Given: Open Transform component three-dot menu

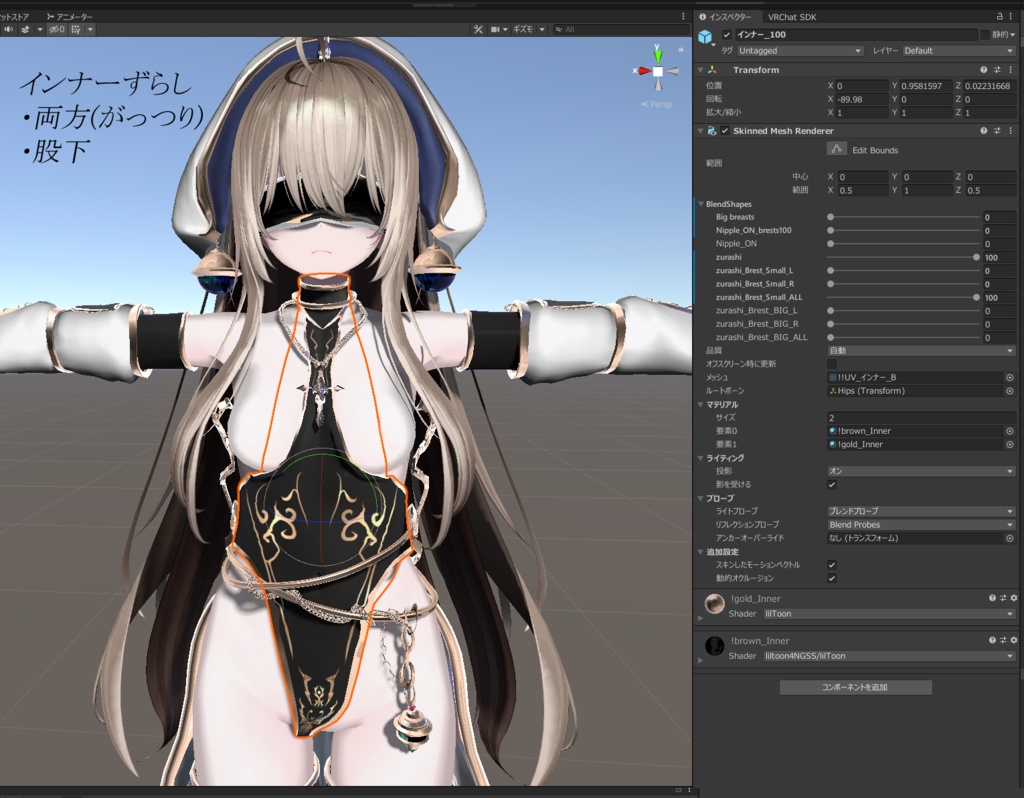Looking at the screenshot, I should [1011, 70].
